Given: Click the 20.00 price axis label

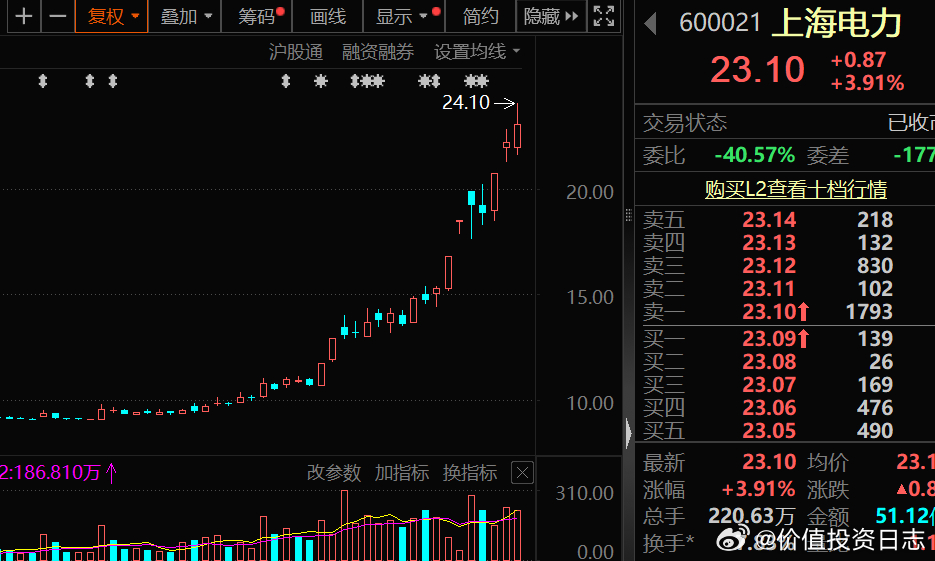Looking at the screenshot, I should [x=590, y=193].
